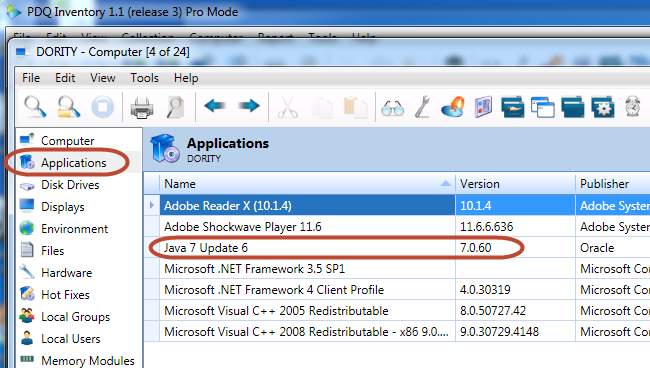This screenshot has height=368, width=650.
Task: Click the dark window with pencil icon
Action: click(x=512, y=107)
